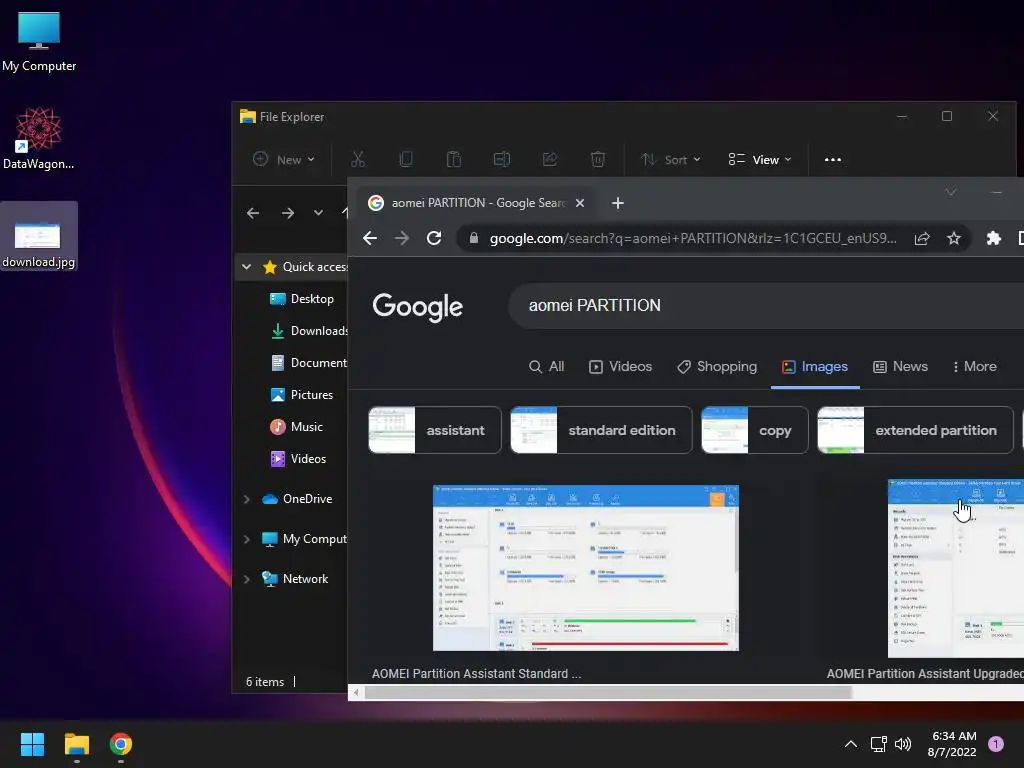The height and width of the screenshot is (768, 1024).
Task: Open notification center badge in the system tray
Action: 995,744
